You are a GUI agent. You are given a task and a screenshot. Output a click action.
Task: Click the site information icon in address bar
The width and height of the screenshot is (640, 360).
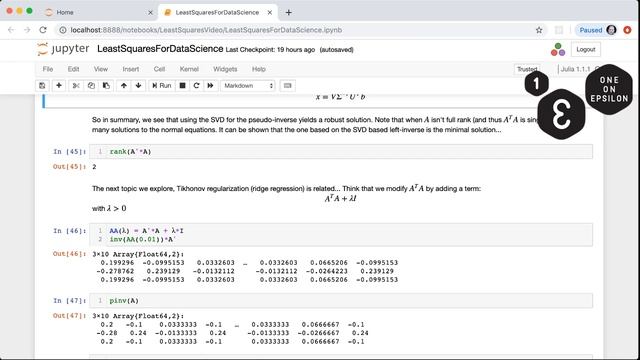[x=62, y=30]
